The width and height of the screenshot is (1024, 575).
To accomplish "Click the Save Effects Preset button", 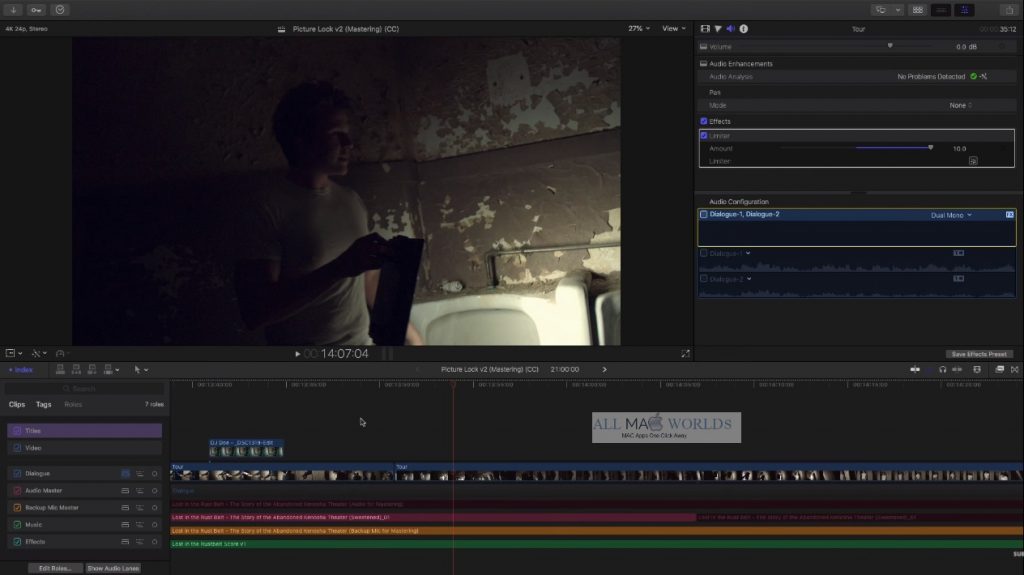I will (x=979, y=354).
